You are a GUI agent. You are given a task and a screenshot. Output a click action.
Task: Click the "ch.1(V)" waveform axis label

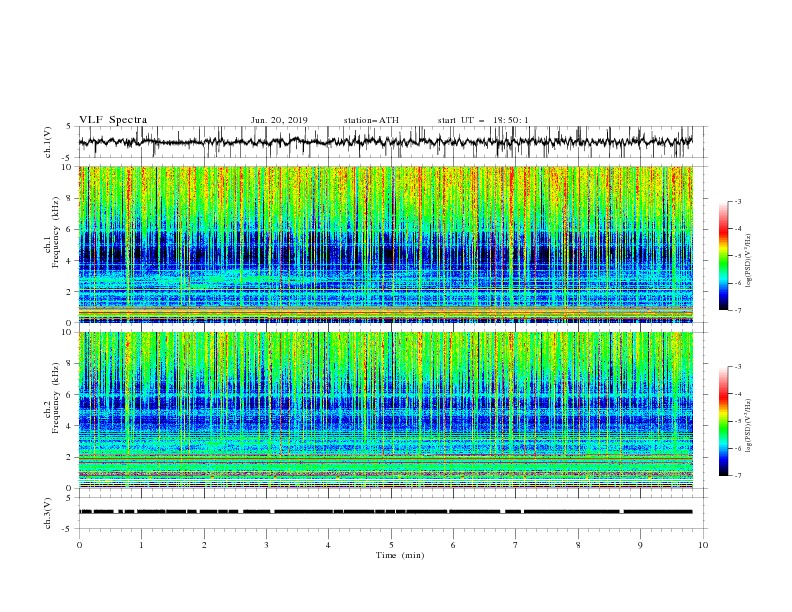point(48,142)
